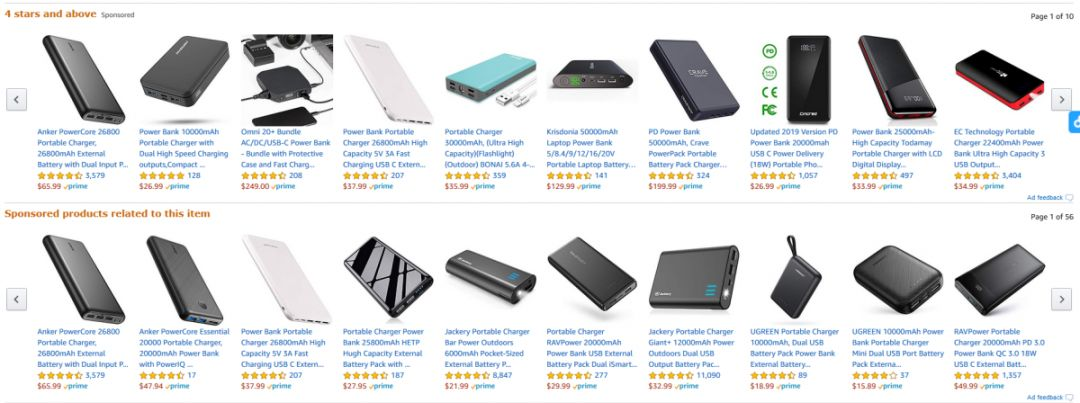Click previous arrow in Sponsored products carousel

pyautogui.click(x=17, y=299)
